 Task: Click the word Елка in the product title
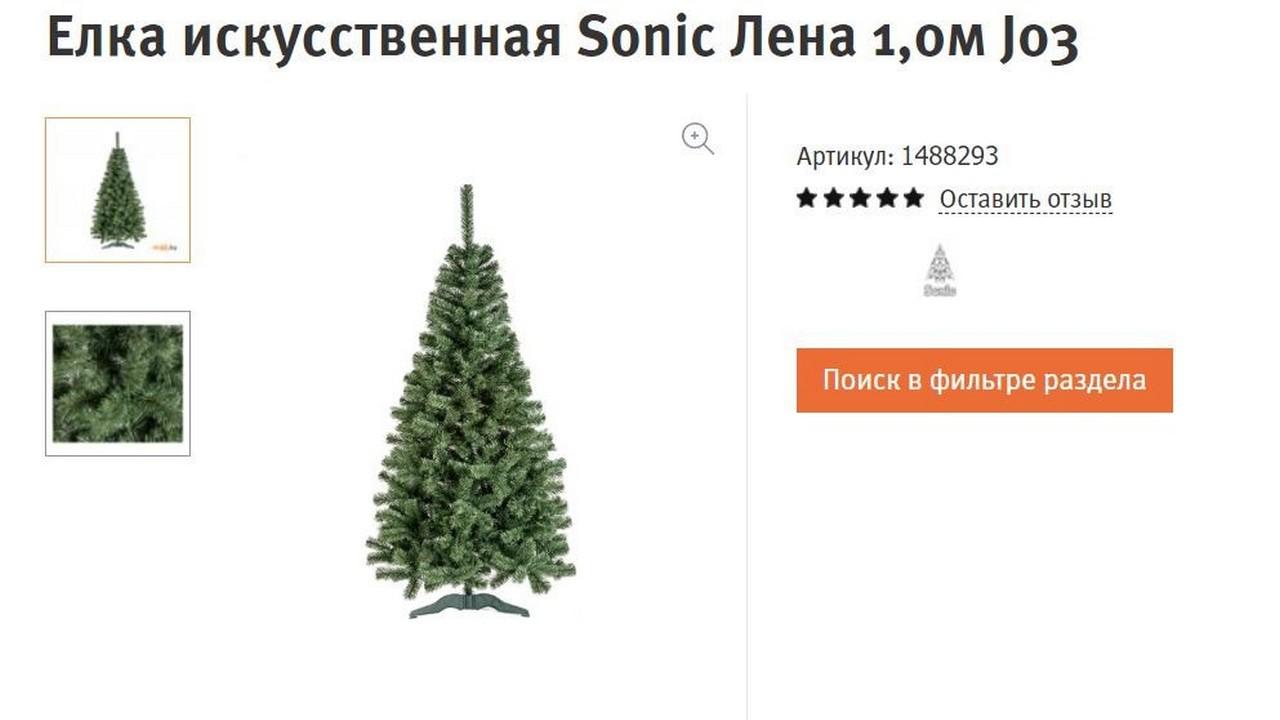point(107,38)
